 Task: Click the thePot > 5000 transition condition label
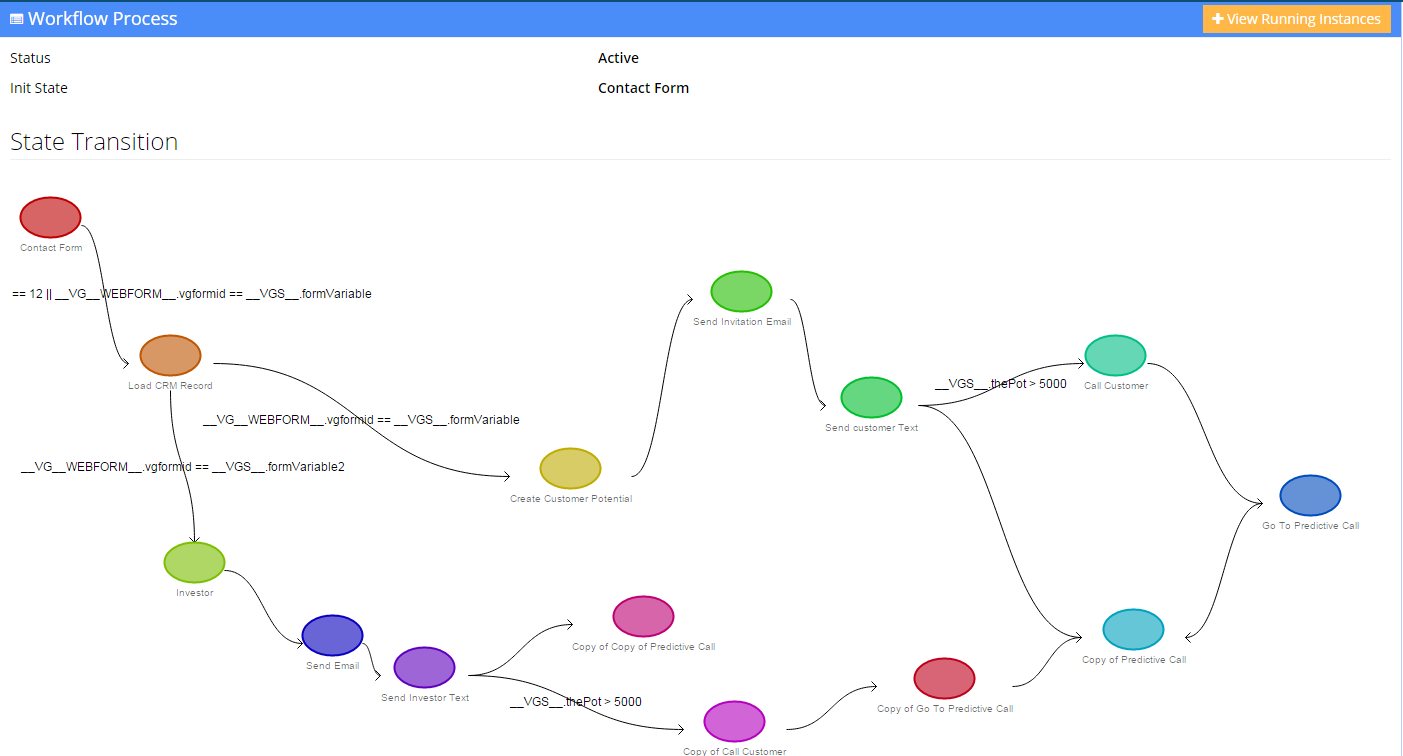tap(1000, 384)
